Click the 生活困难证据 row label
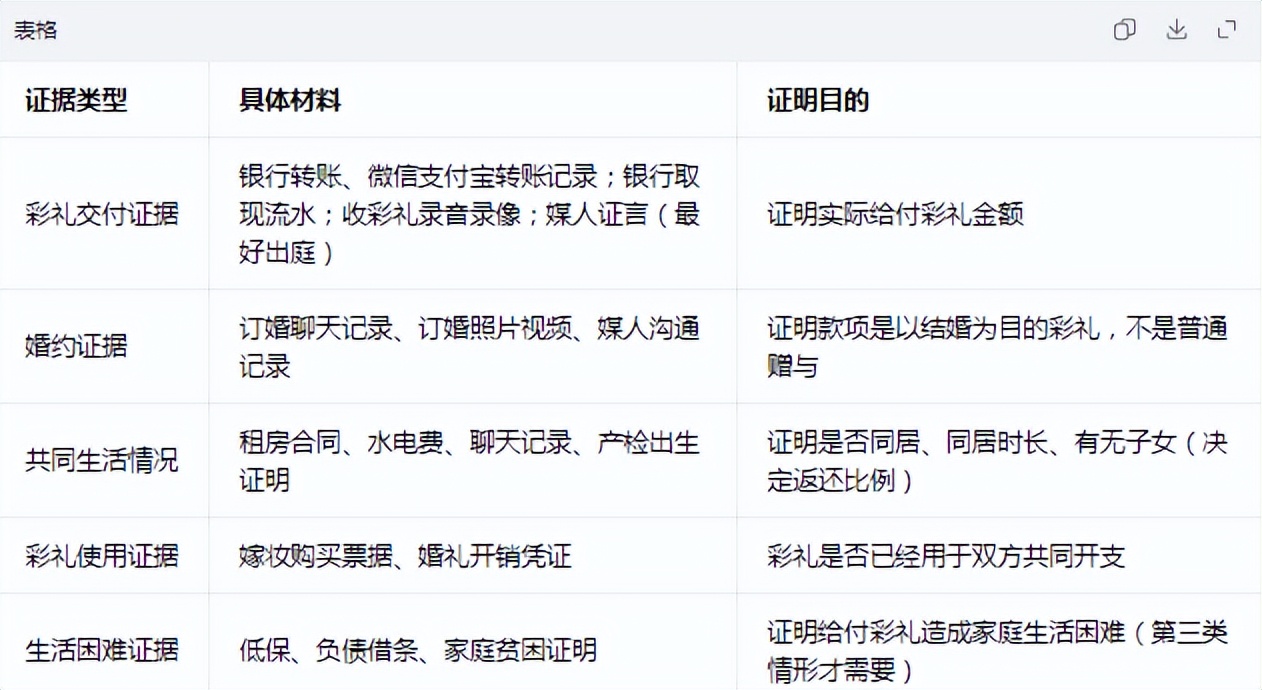Viewport: 1262px width, 690px height. 102,650
